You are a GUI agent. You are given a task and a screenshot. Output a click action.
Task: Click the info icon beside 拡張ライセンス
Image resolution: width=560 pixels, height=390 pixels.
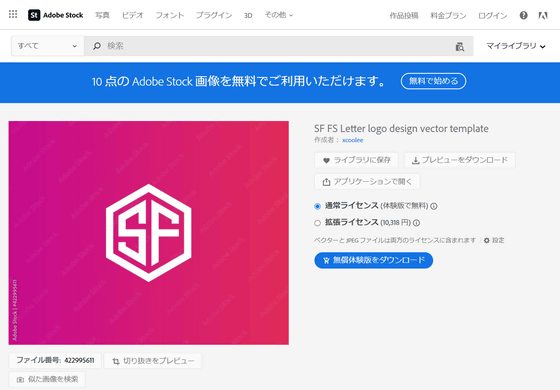coord(416,223)
